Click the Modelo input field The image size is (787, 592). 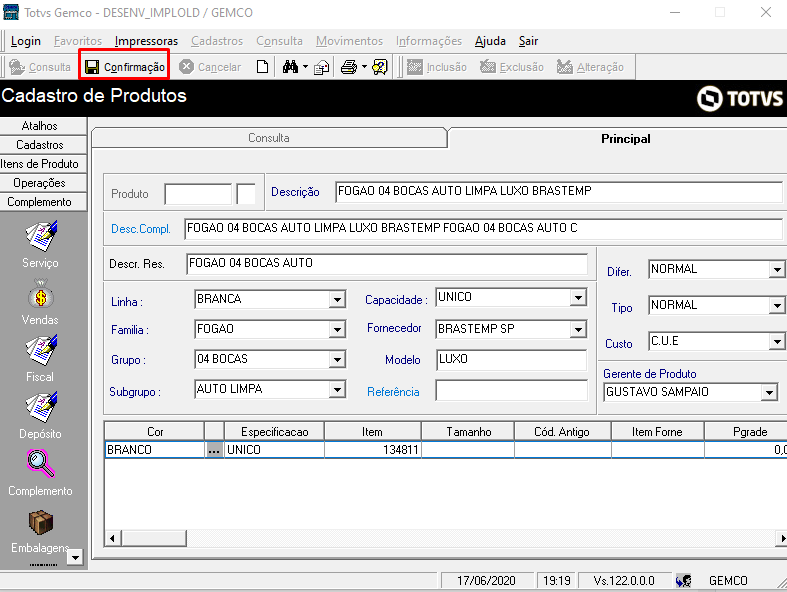point(511,360)
